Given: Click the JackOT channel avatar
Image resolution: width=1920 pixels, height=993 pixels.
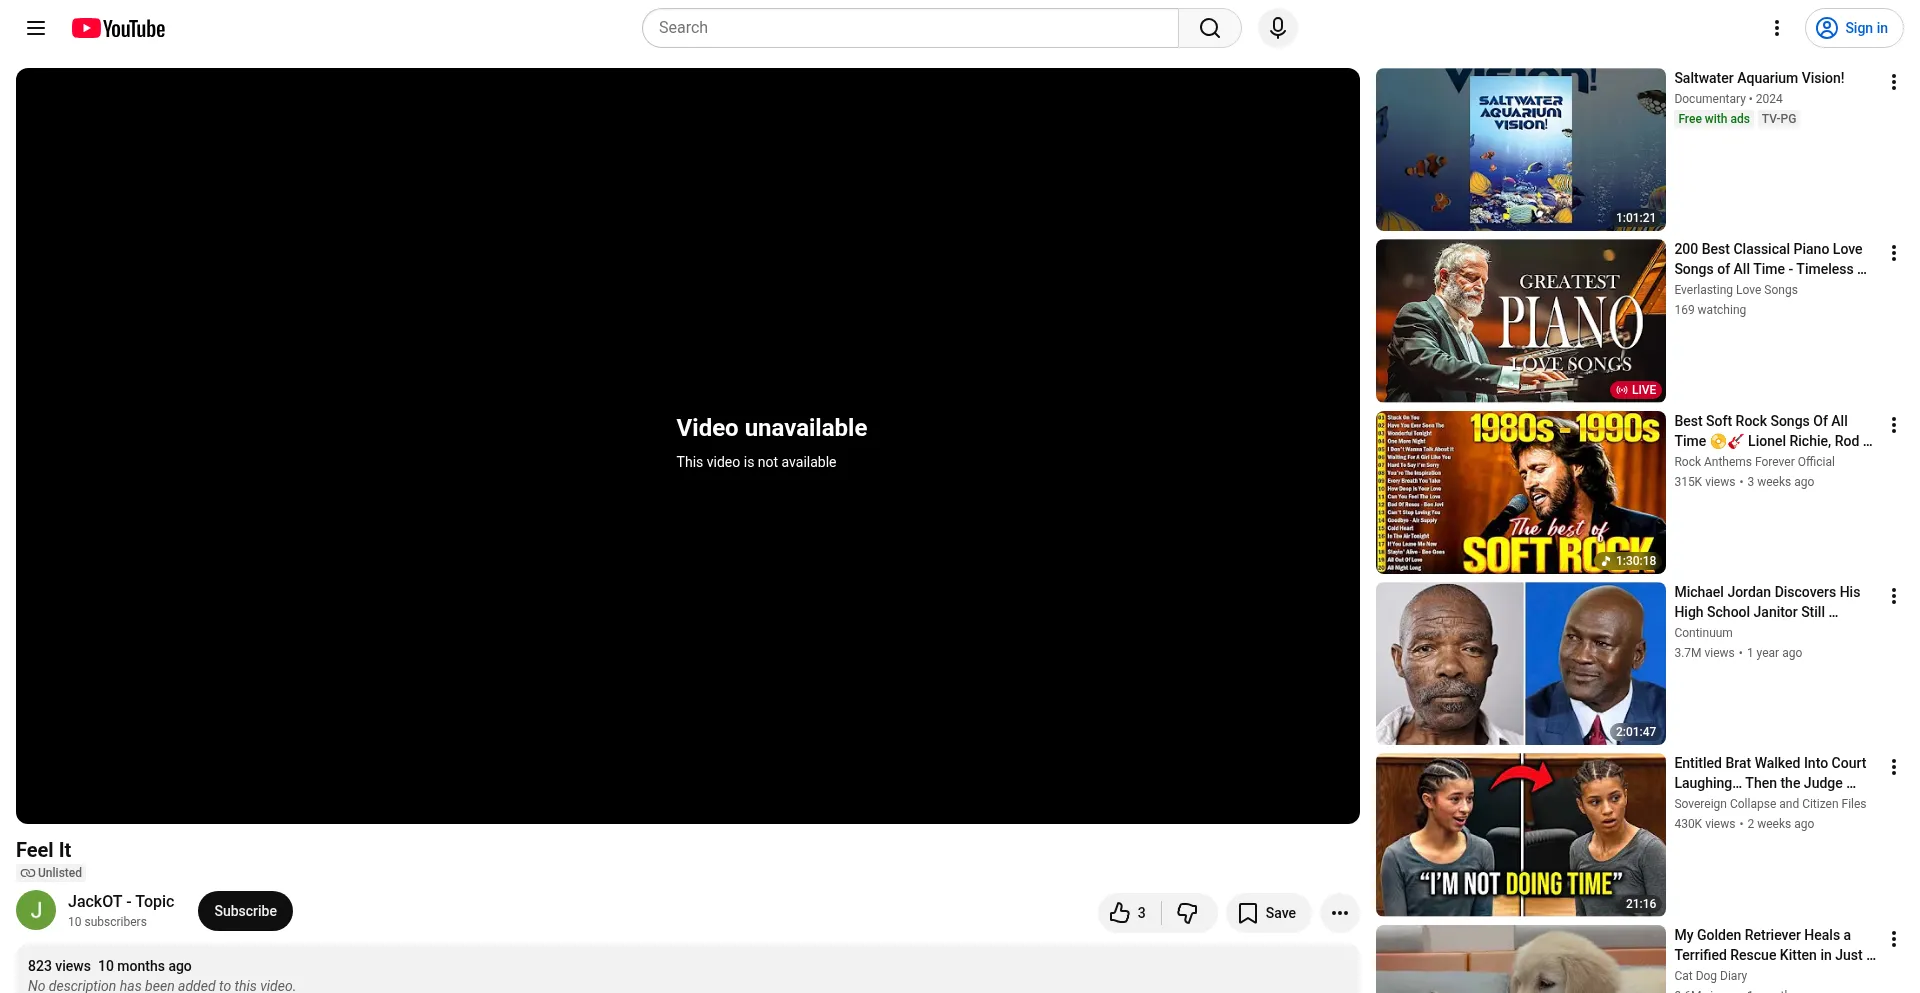Looking at the screenshot, I should point(36,911).
